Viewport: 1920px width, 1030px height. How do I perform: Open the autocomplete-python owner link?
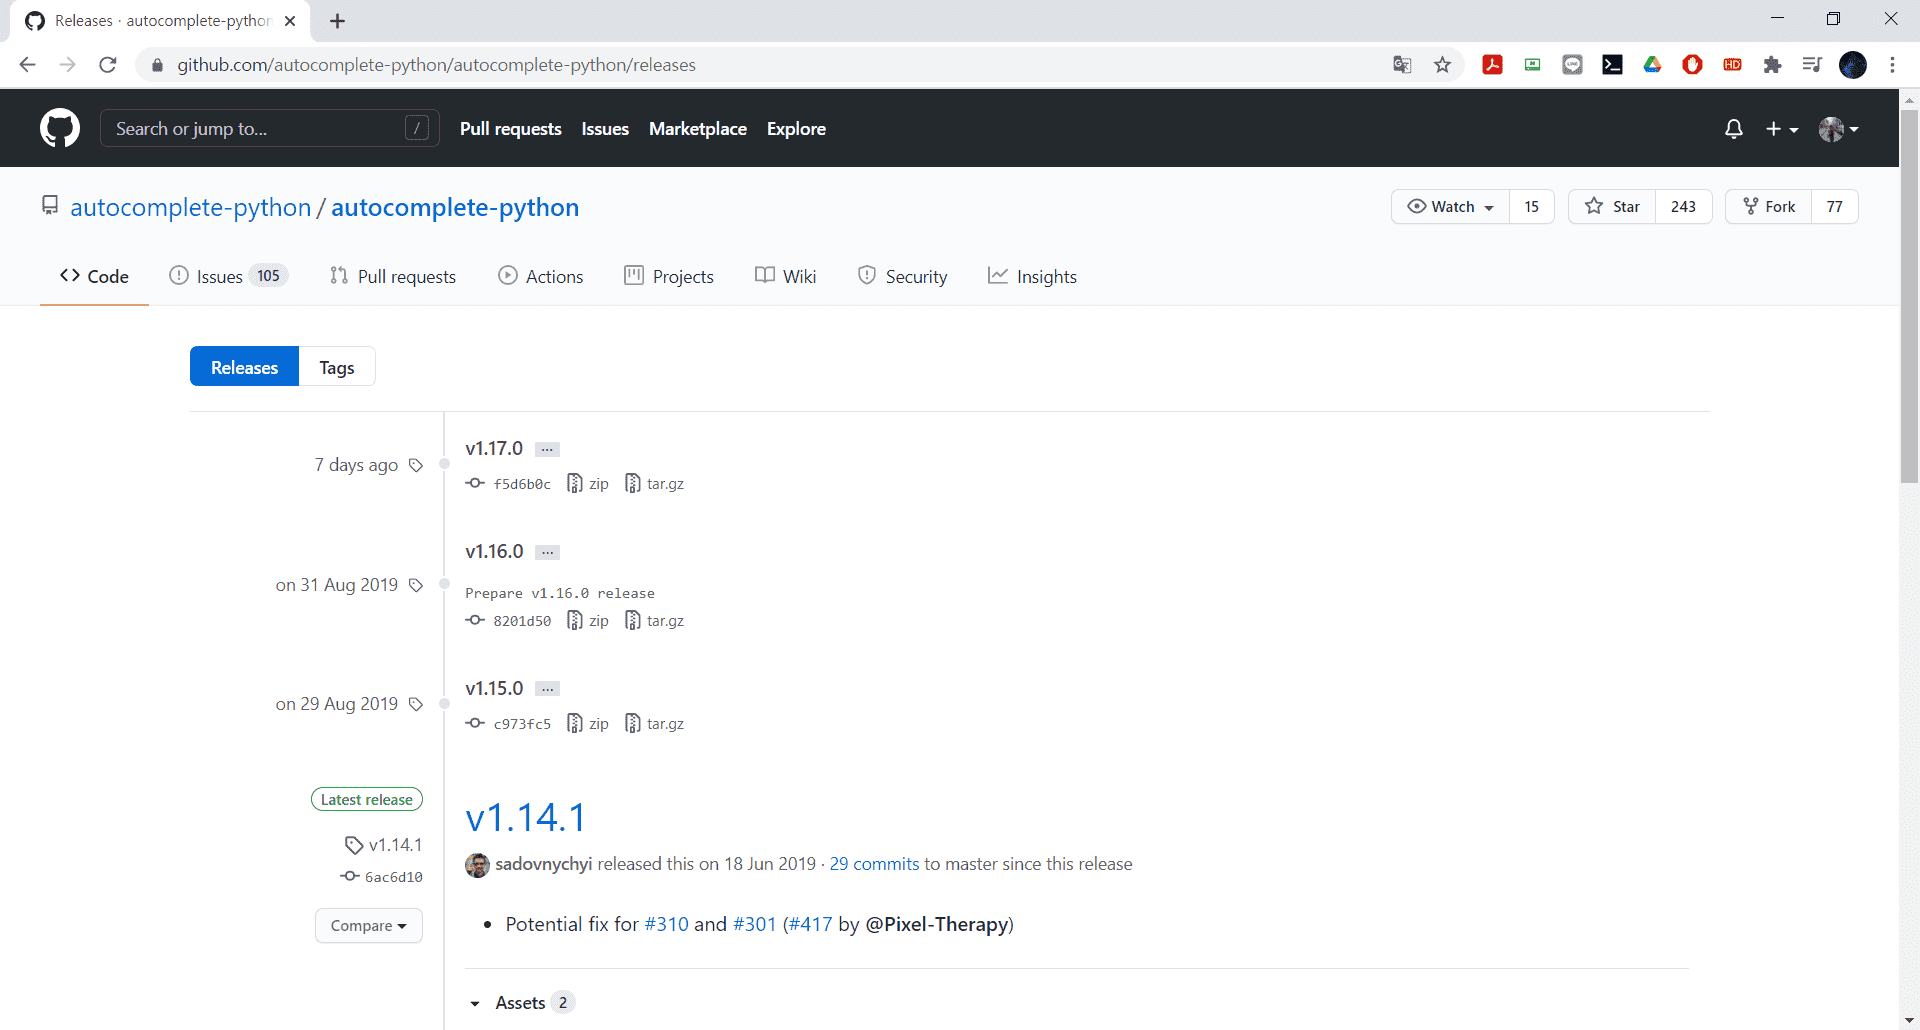coord(191,207)
